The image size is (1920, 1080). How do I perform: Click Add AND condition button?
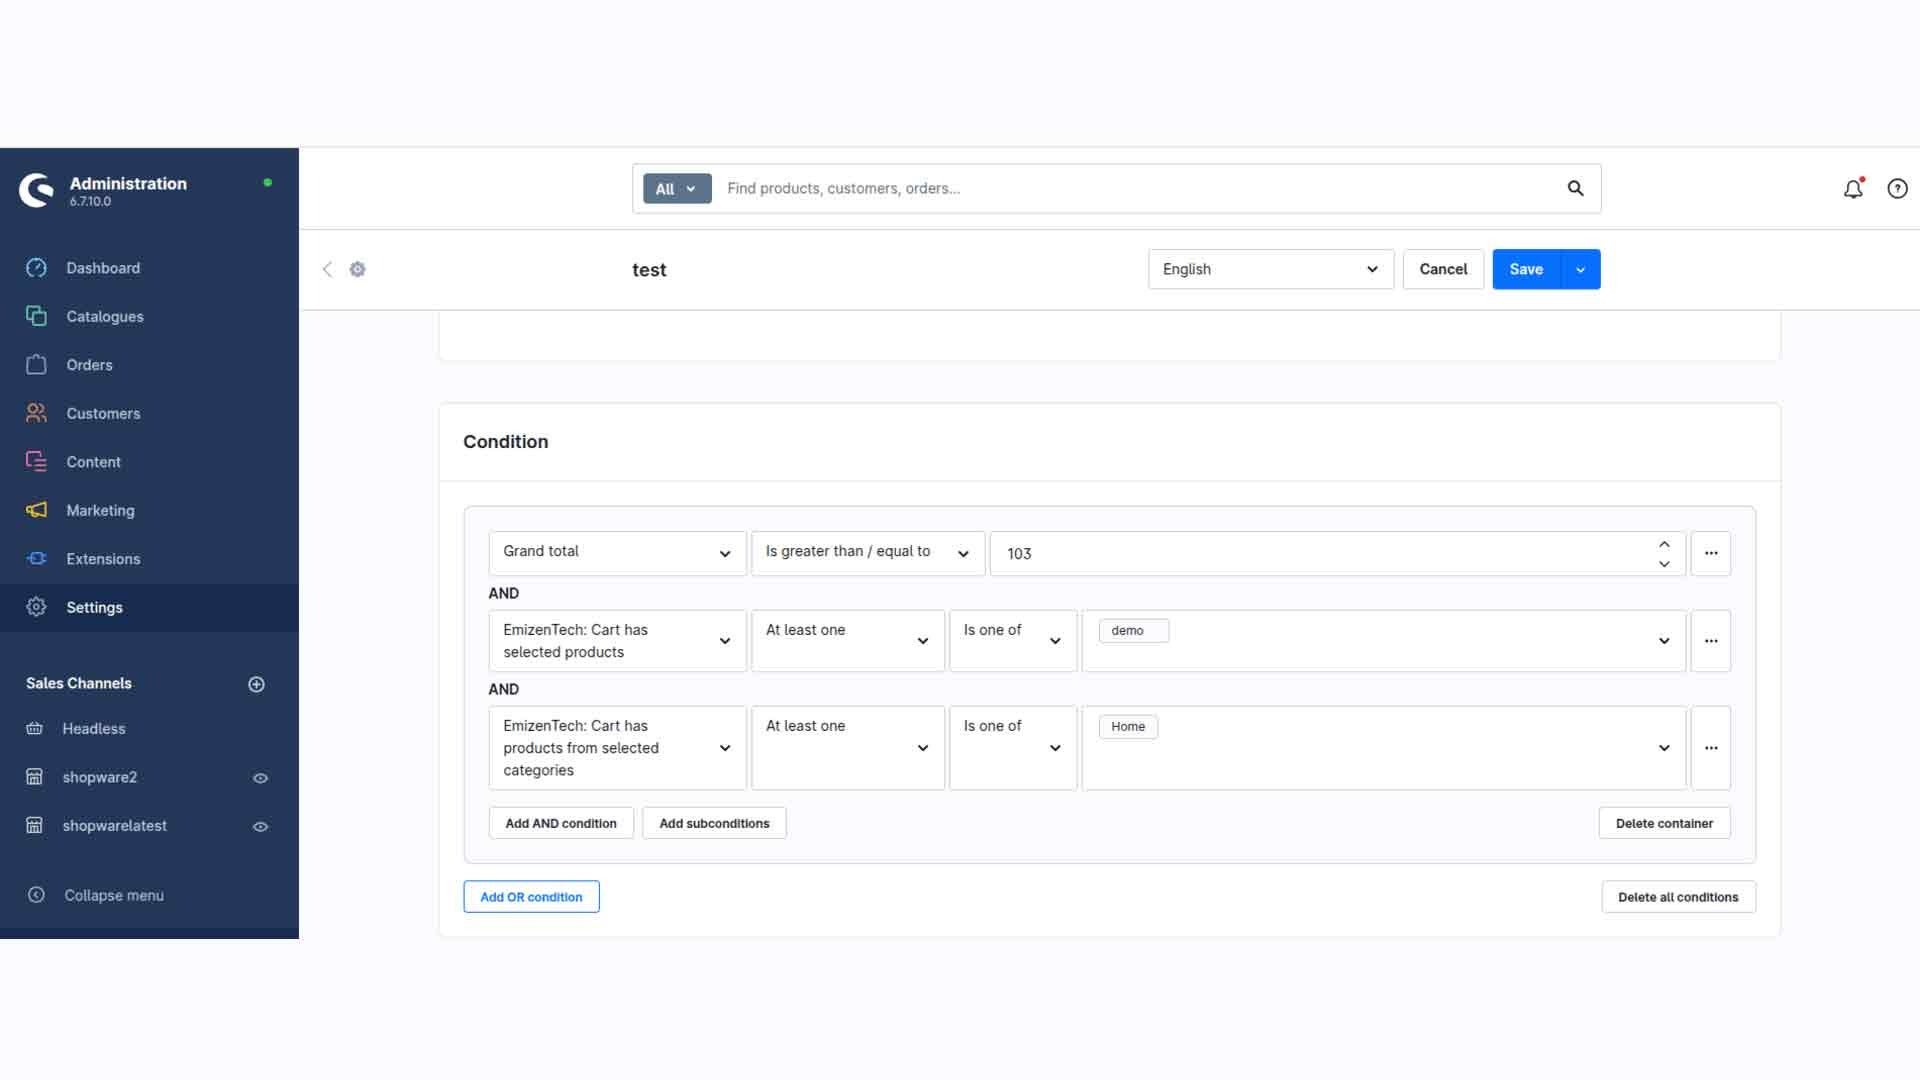[561, 823]
